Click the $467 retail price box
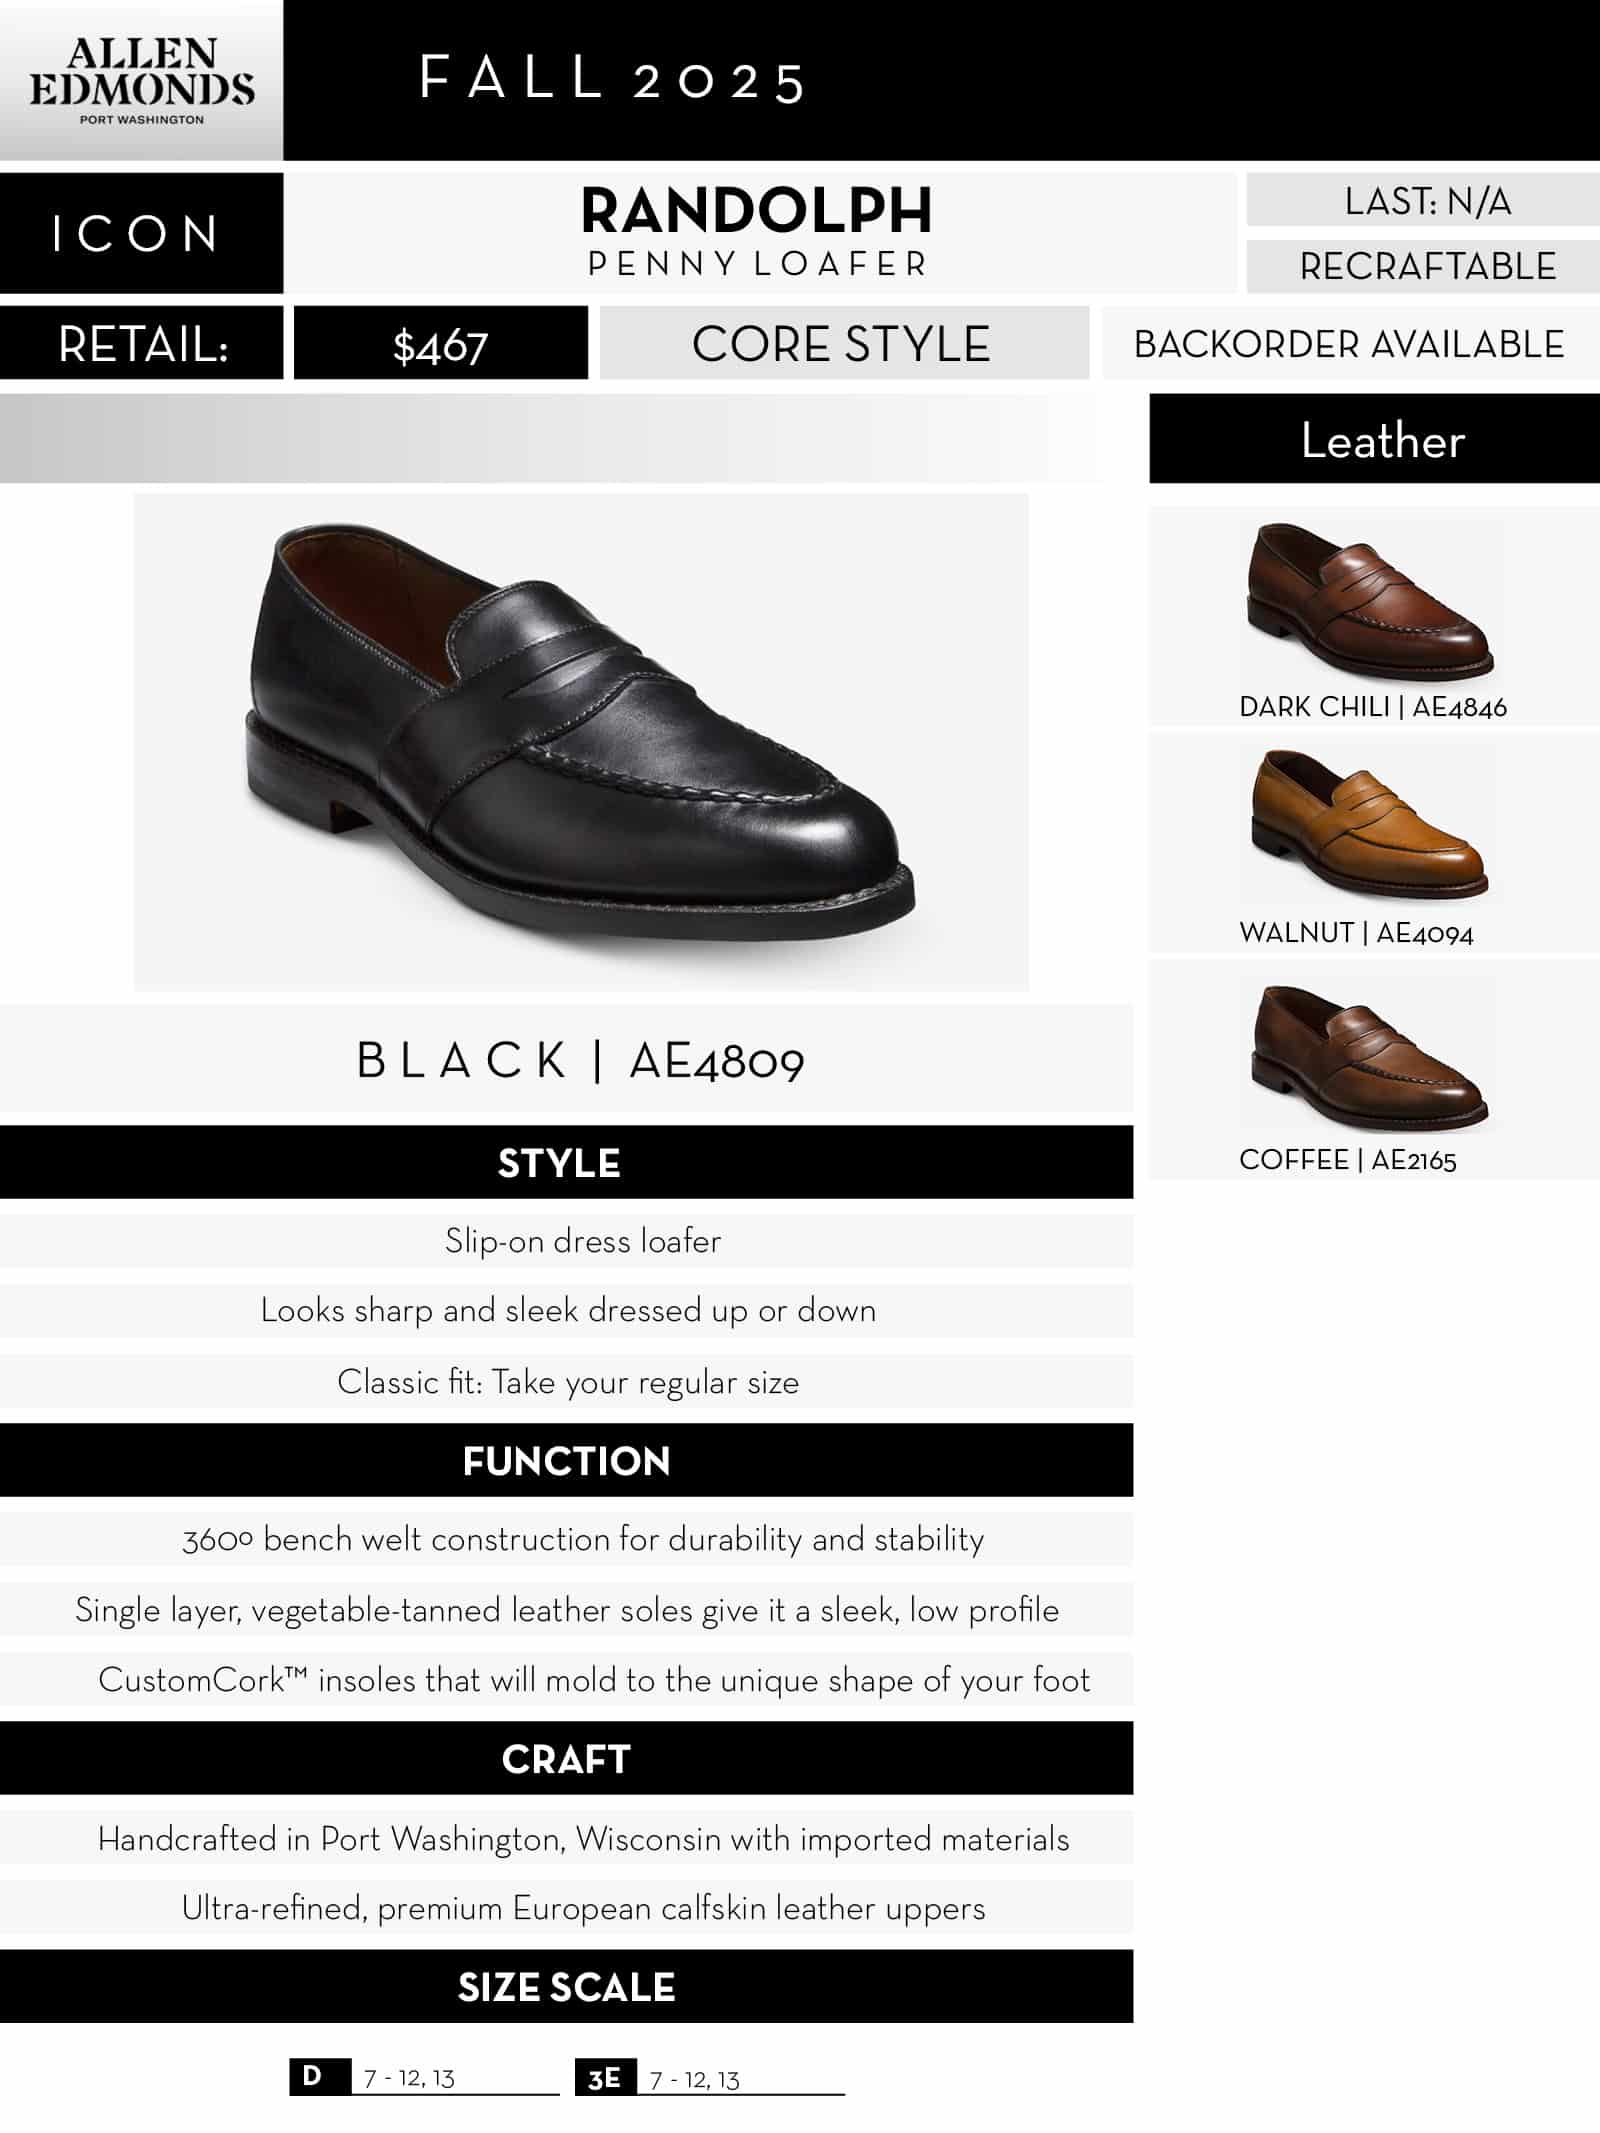 [x=440, y=345]
